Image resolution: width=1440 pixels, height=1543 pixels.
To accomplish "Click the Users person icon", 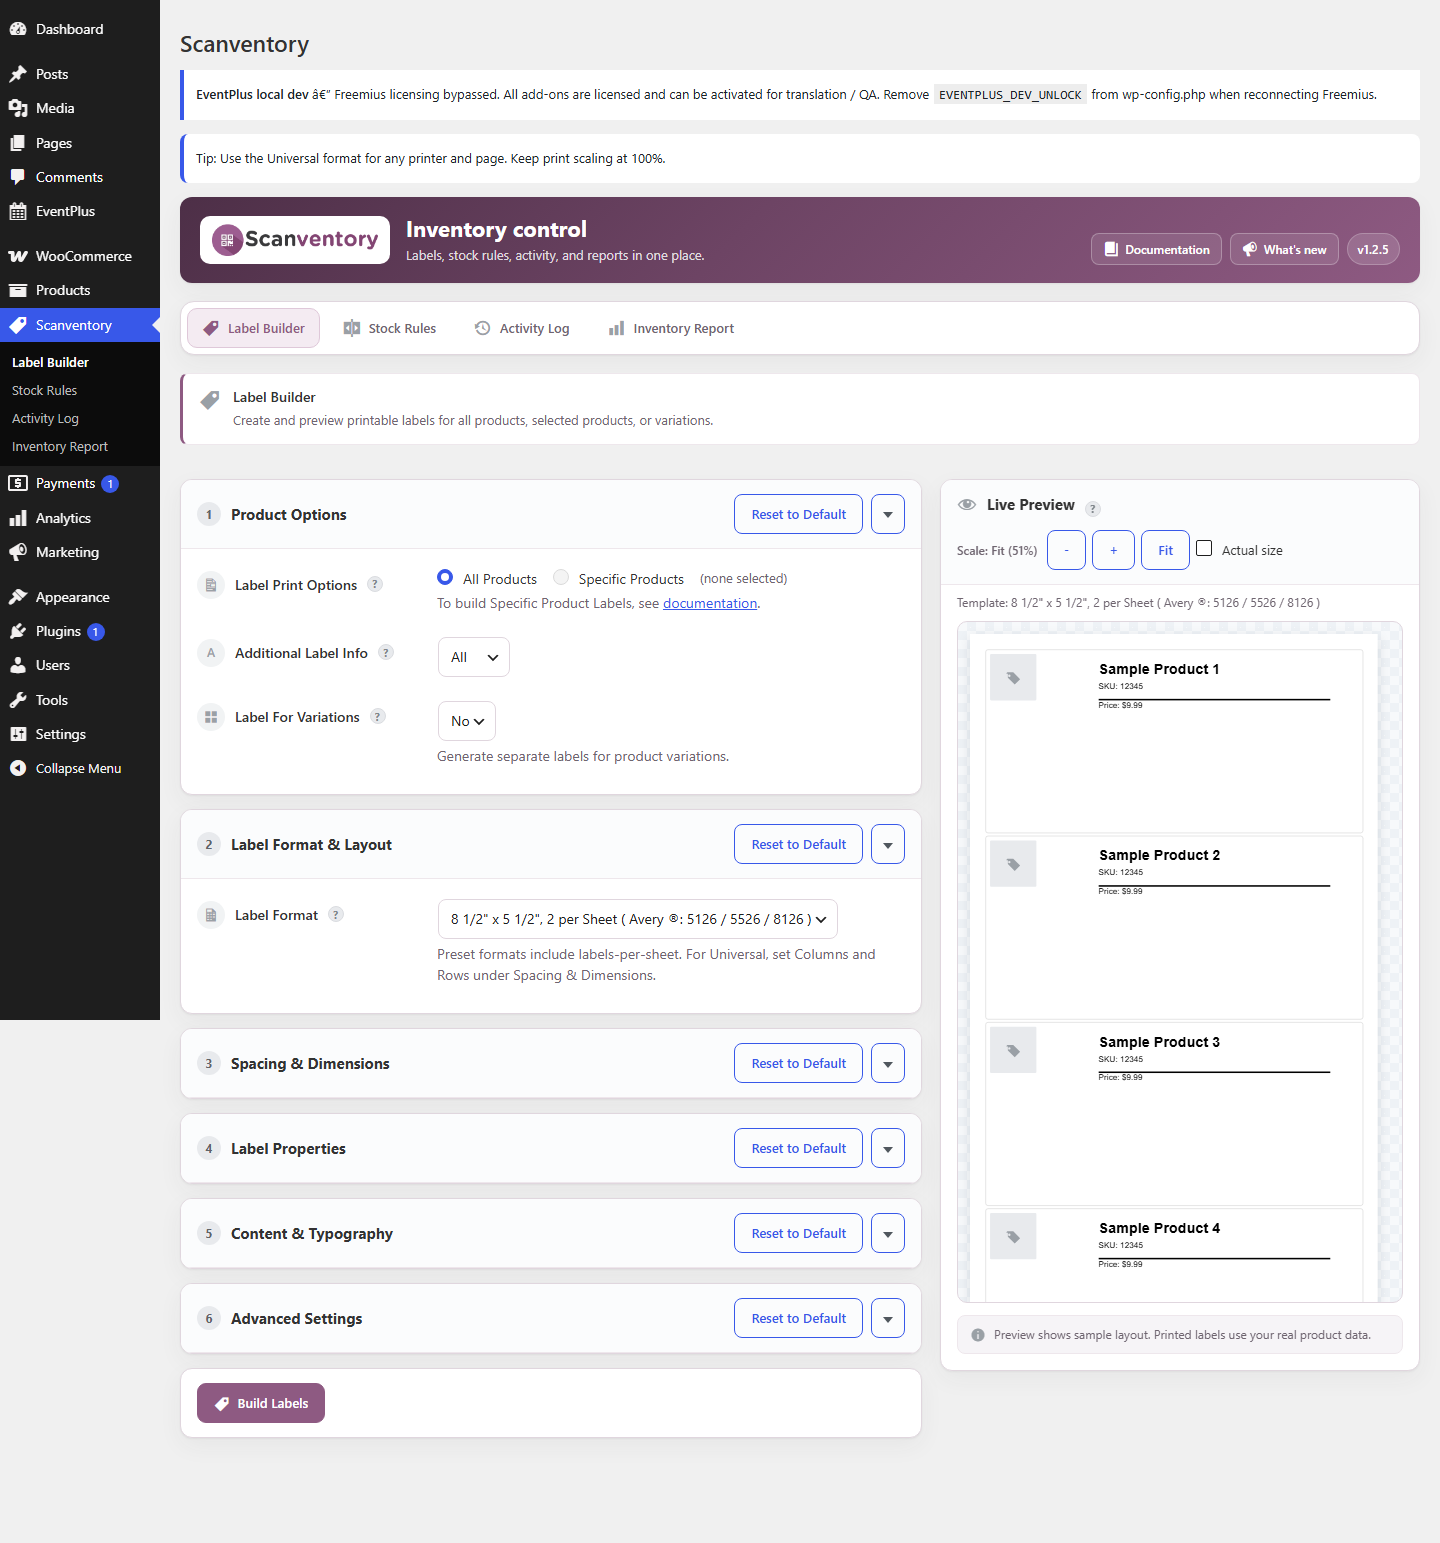I will 18,665.
